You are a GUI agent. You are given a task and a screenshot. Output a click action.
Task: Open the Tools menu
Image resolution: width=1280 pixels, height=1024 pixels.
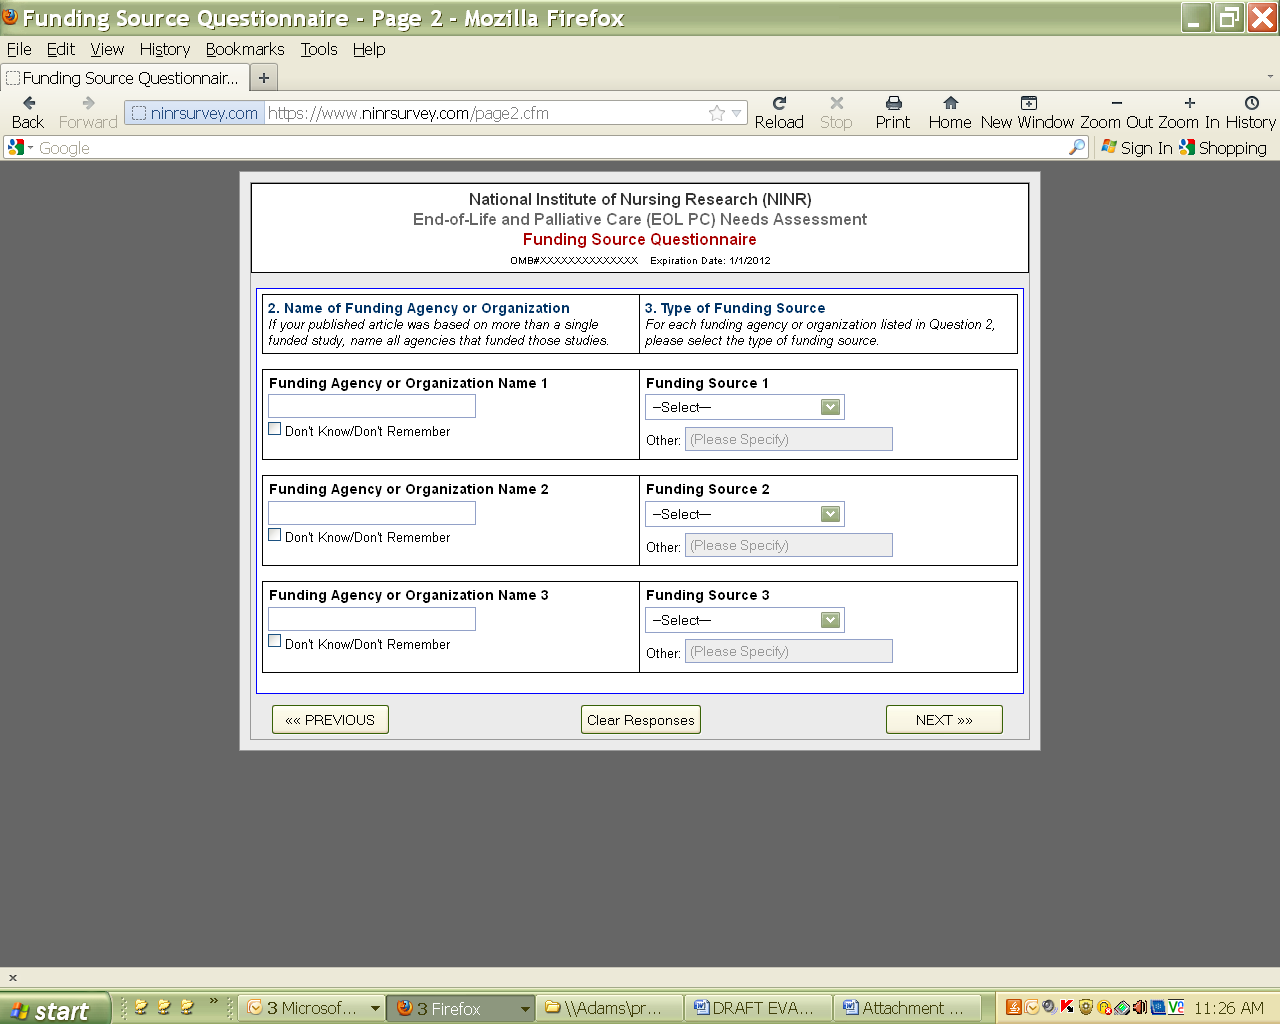click(x=319, y=49)
